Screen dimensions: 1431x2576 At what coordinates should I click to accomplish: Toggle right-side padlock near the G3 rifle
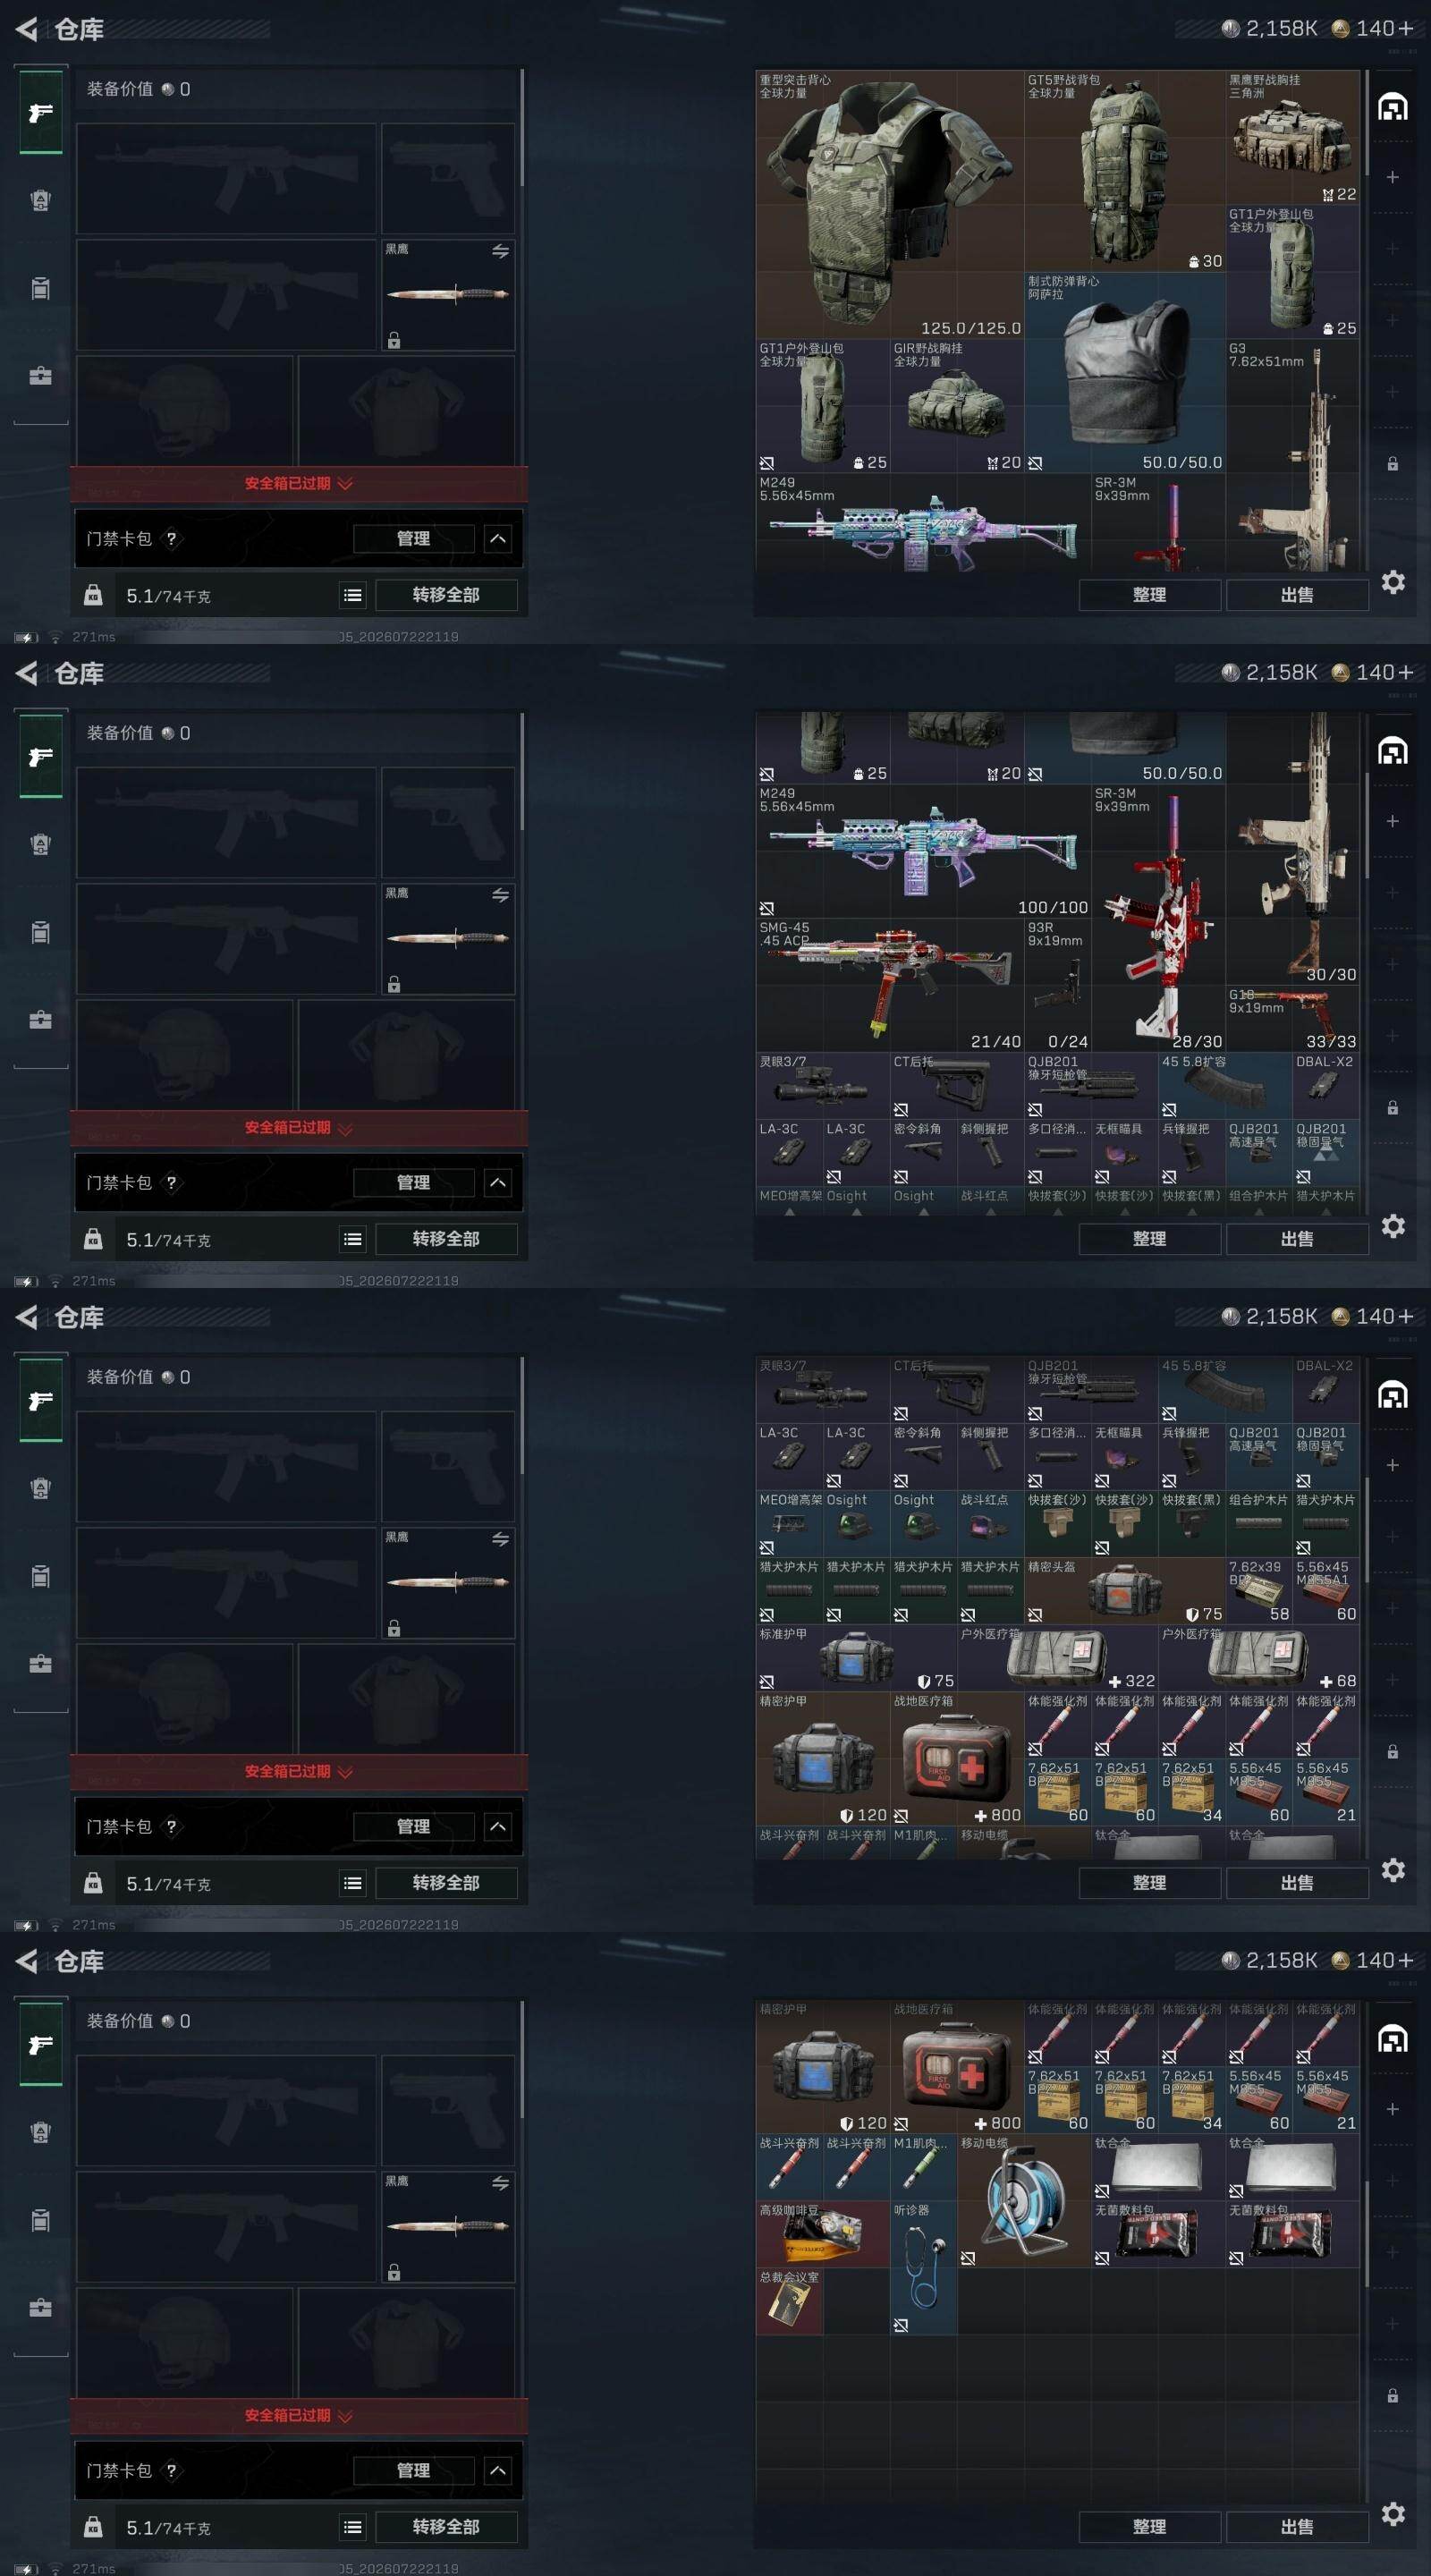click(x=1392, y=464)
